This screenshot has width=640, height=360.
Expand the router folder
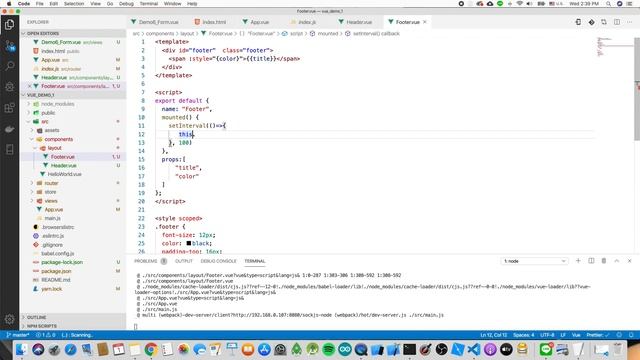(51, 183)
